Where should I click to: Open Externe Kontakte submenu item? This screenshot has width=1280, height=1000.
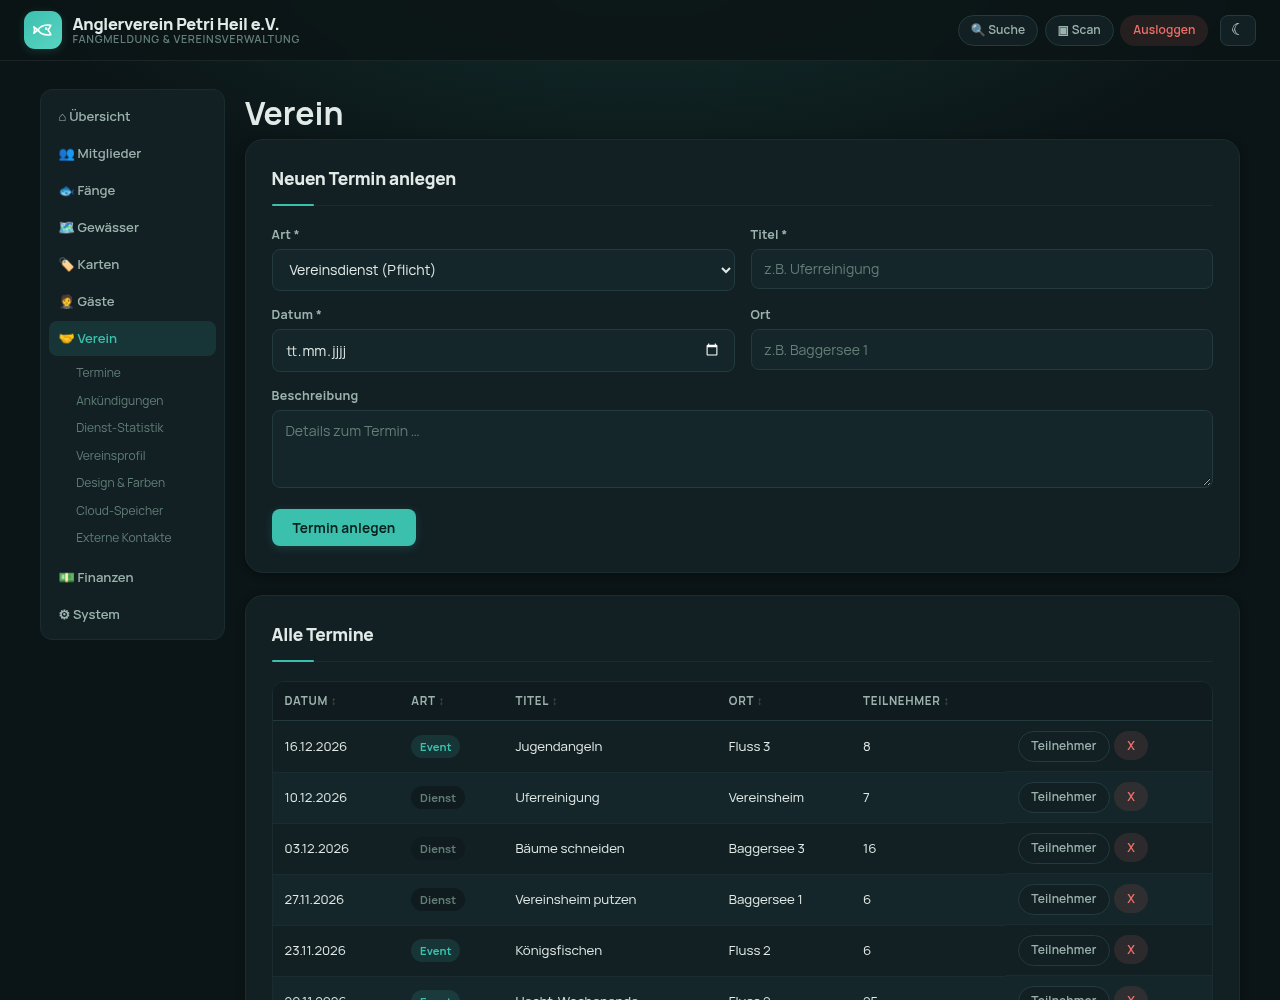pos(124,538)
